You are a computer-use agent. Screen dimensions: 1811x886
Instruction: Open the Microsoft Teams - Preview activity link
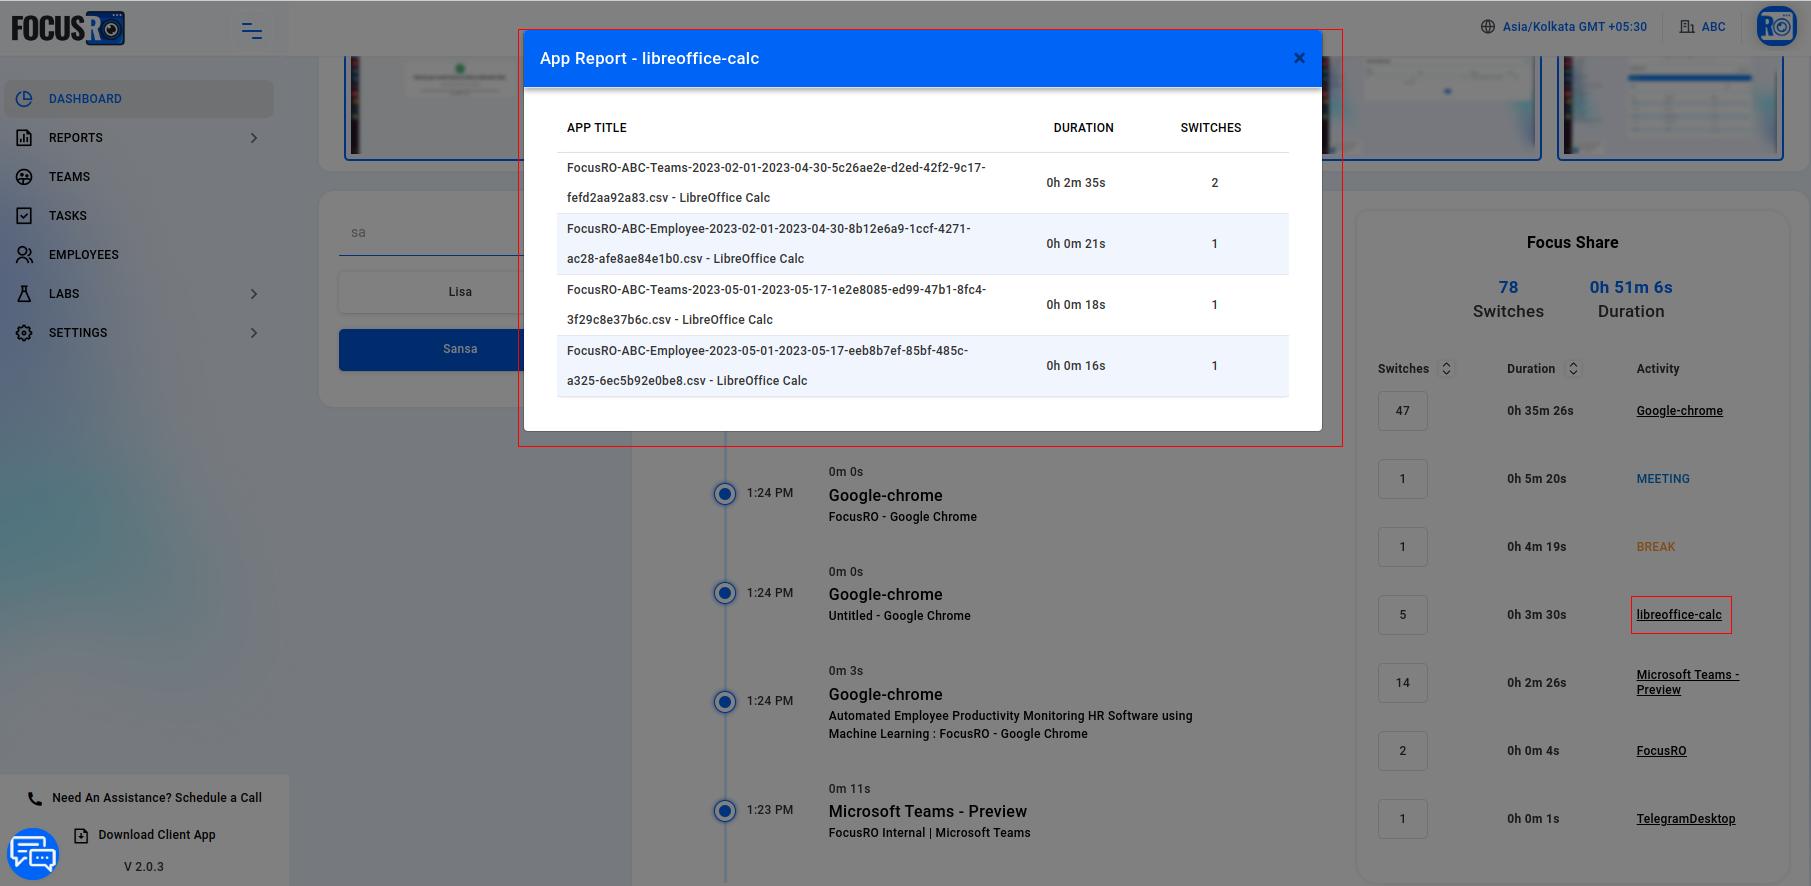click(x=1687, y=682)
